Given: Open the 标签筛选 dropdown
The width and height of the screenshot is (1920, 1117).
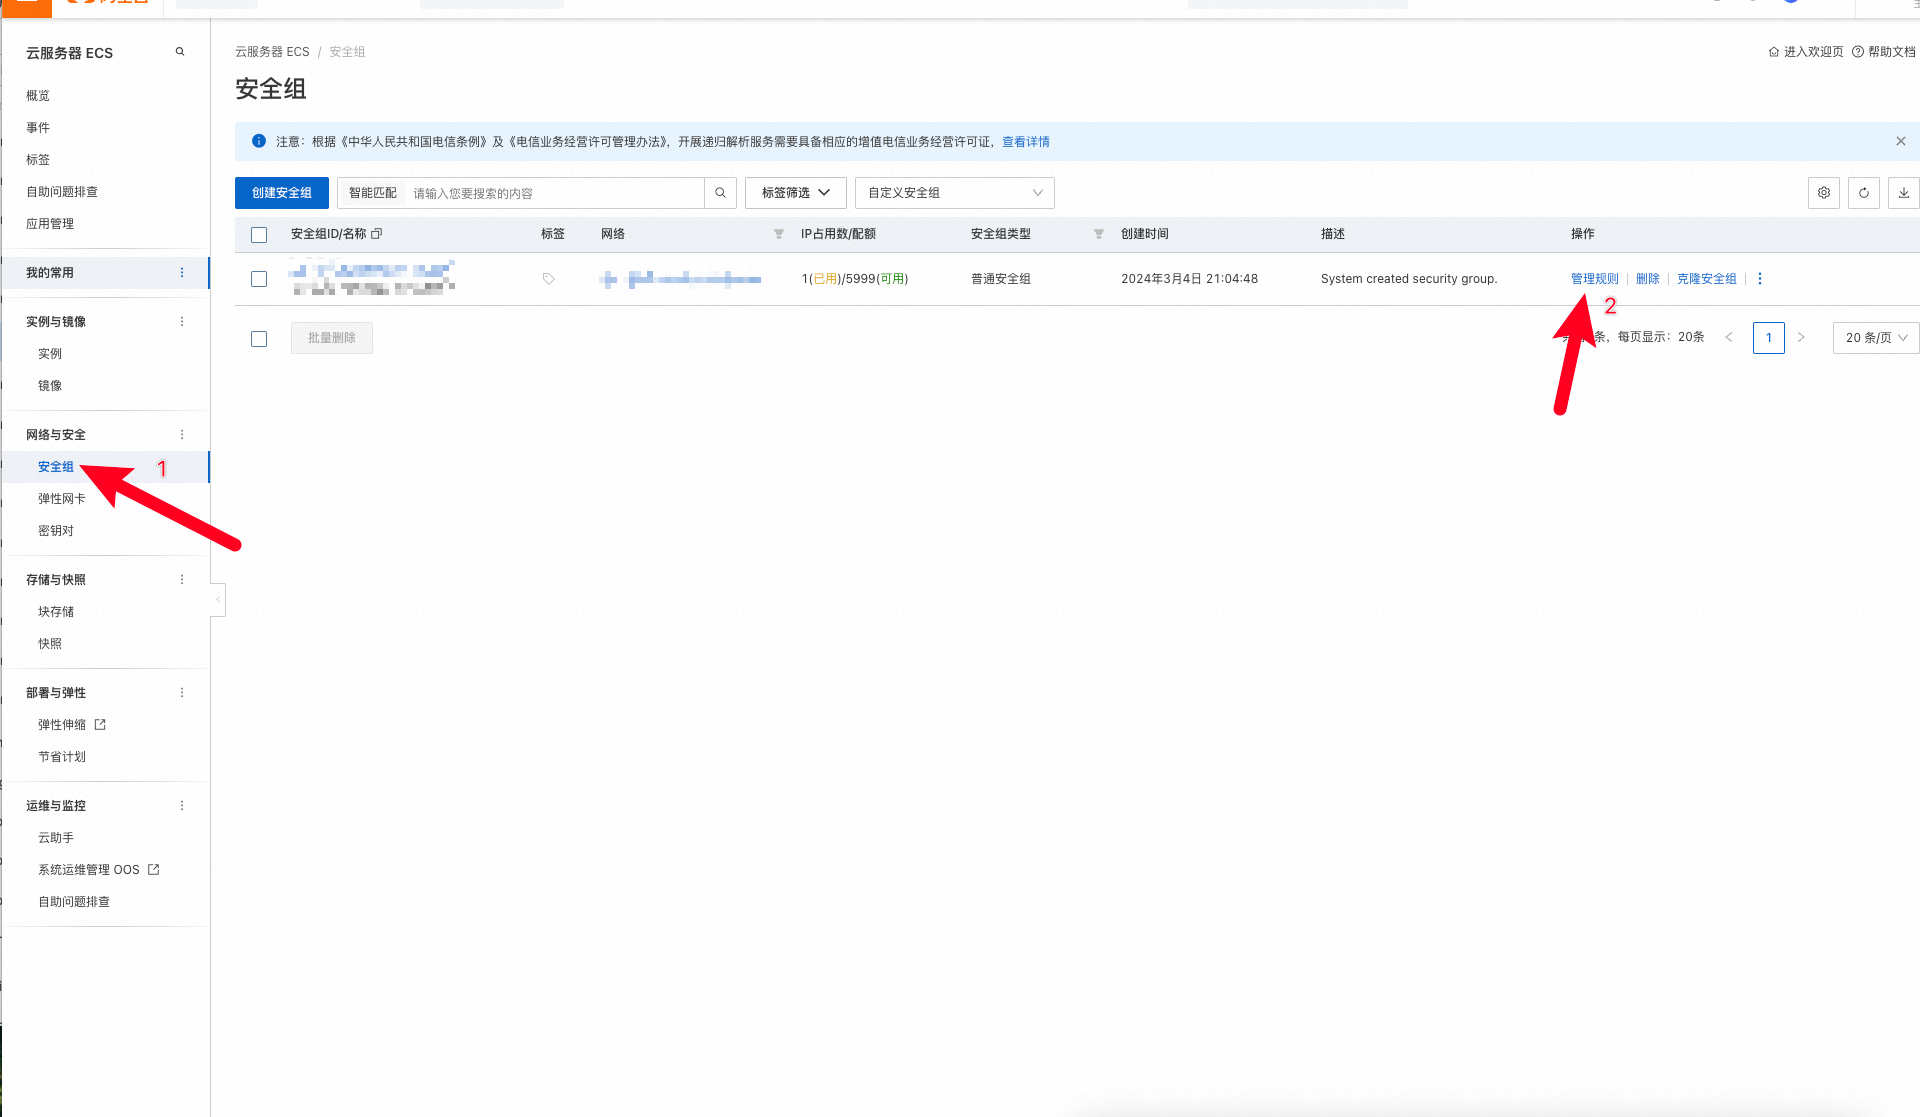Looking at the screenshot, I should pyautogui.click(x=796, y=193).
